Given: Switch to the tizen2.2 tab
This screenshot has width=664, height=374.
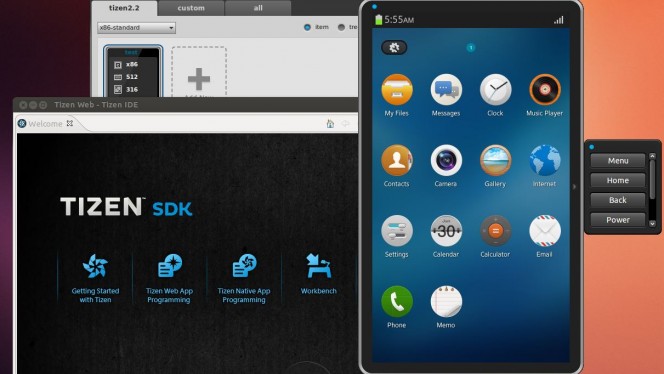Looking at the screenshot, I should tap(124, 8).
